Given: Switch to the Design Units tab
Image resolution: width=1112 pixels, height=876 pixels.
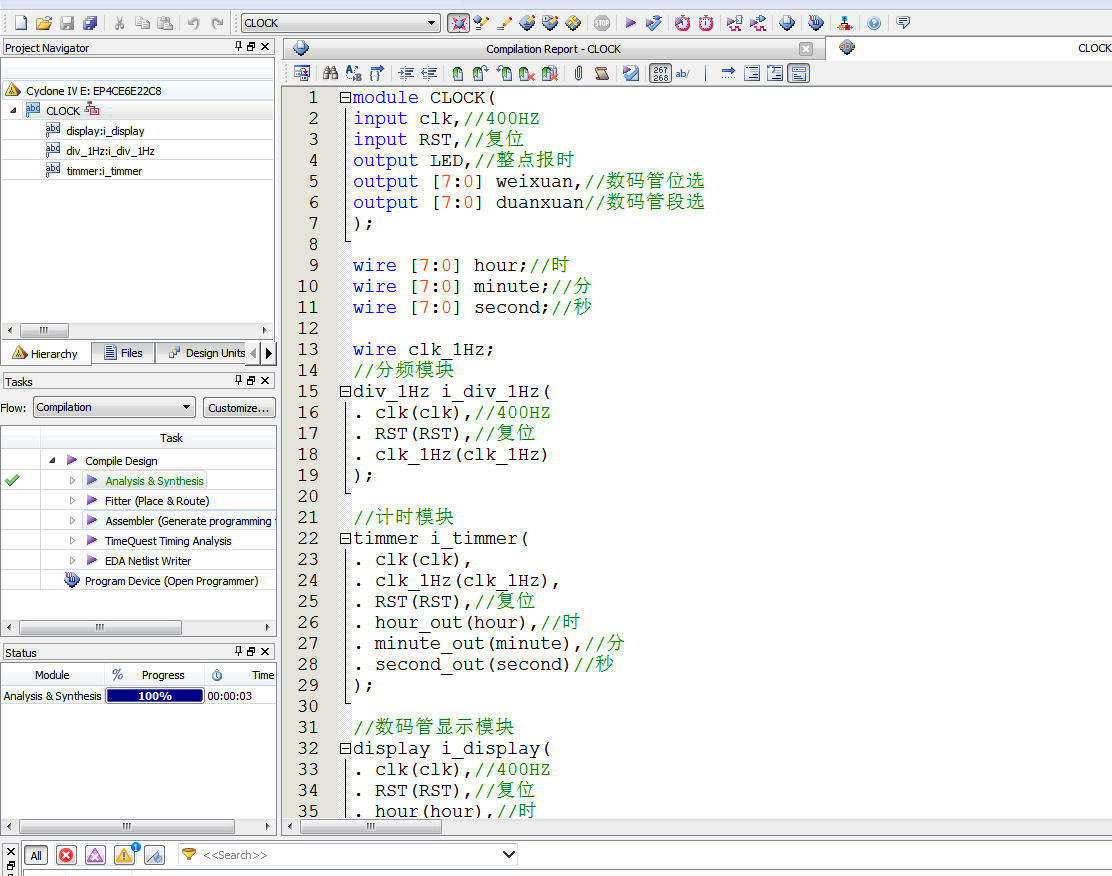Looking at the screenshot, I should tap(206, 353).
